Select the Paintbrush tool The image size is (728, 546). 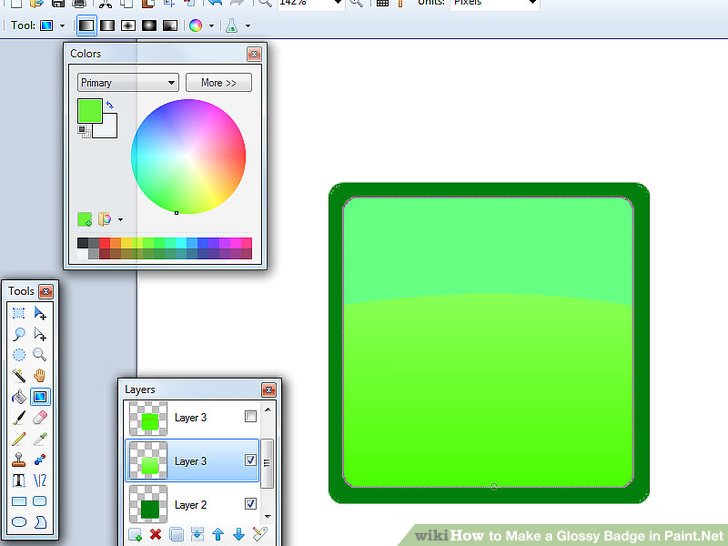(x=19, y=417)
